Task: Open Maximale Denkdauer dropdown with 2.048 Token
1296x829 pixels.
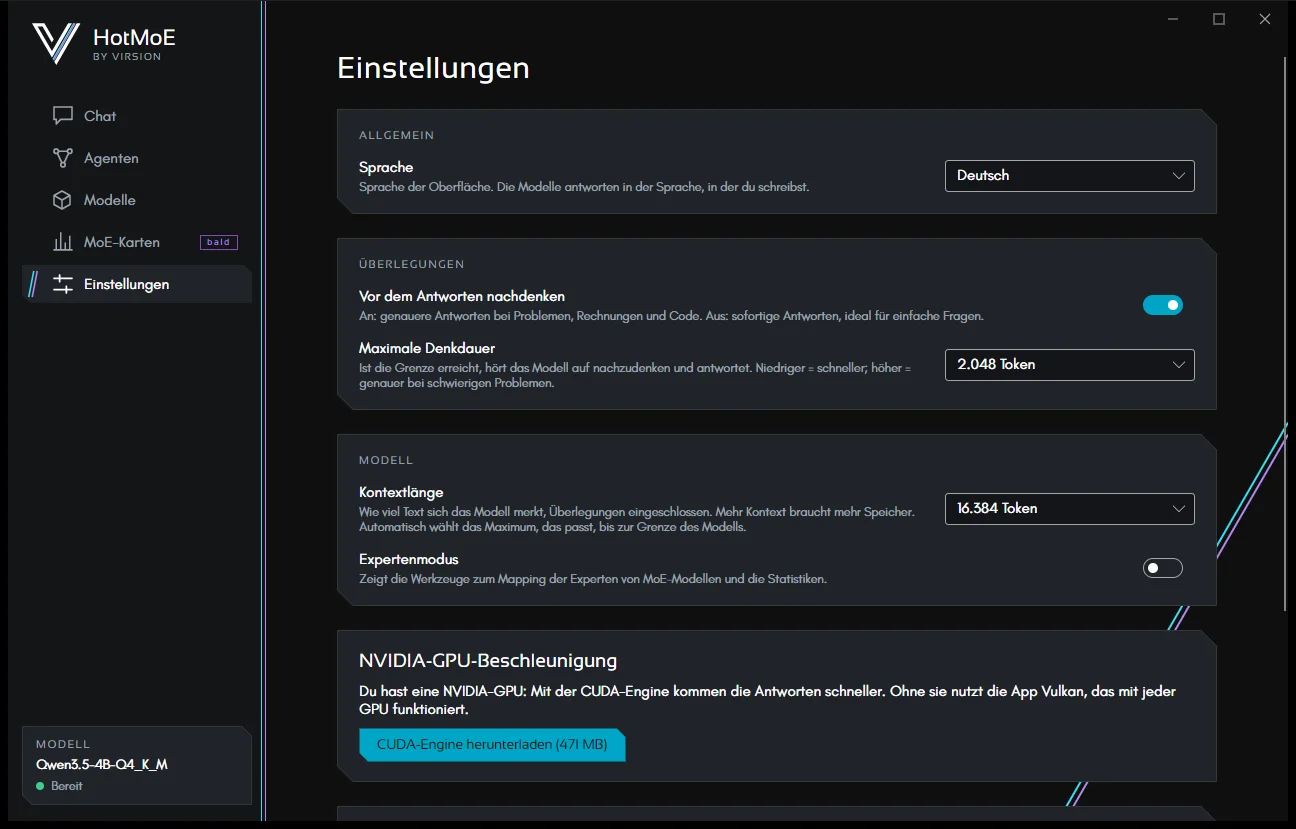Action: (1070, 364)
